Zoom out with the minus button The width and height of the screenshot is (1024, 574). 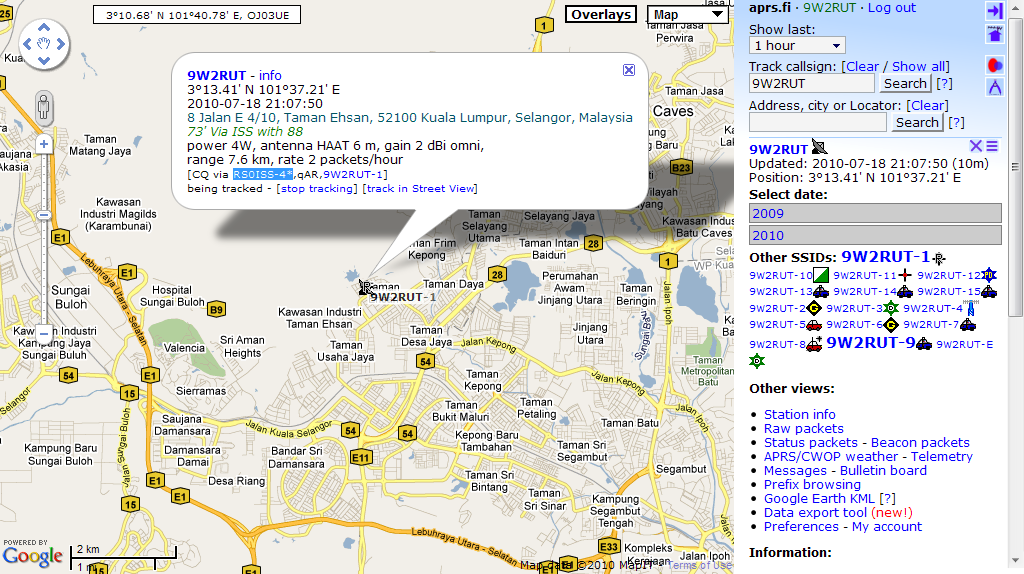(44, 333)
